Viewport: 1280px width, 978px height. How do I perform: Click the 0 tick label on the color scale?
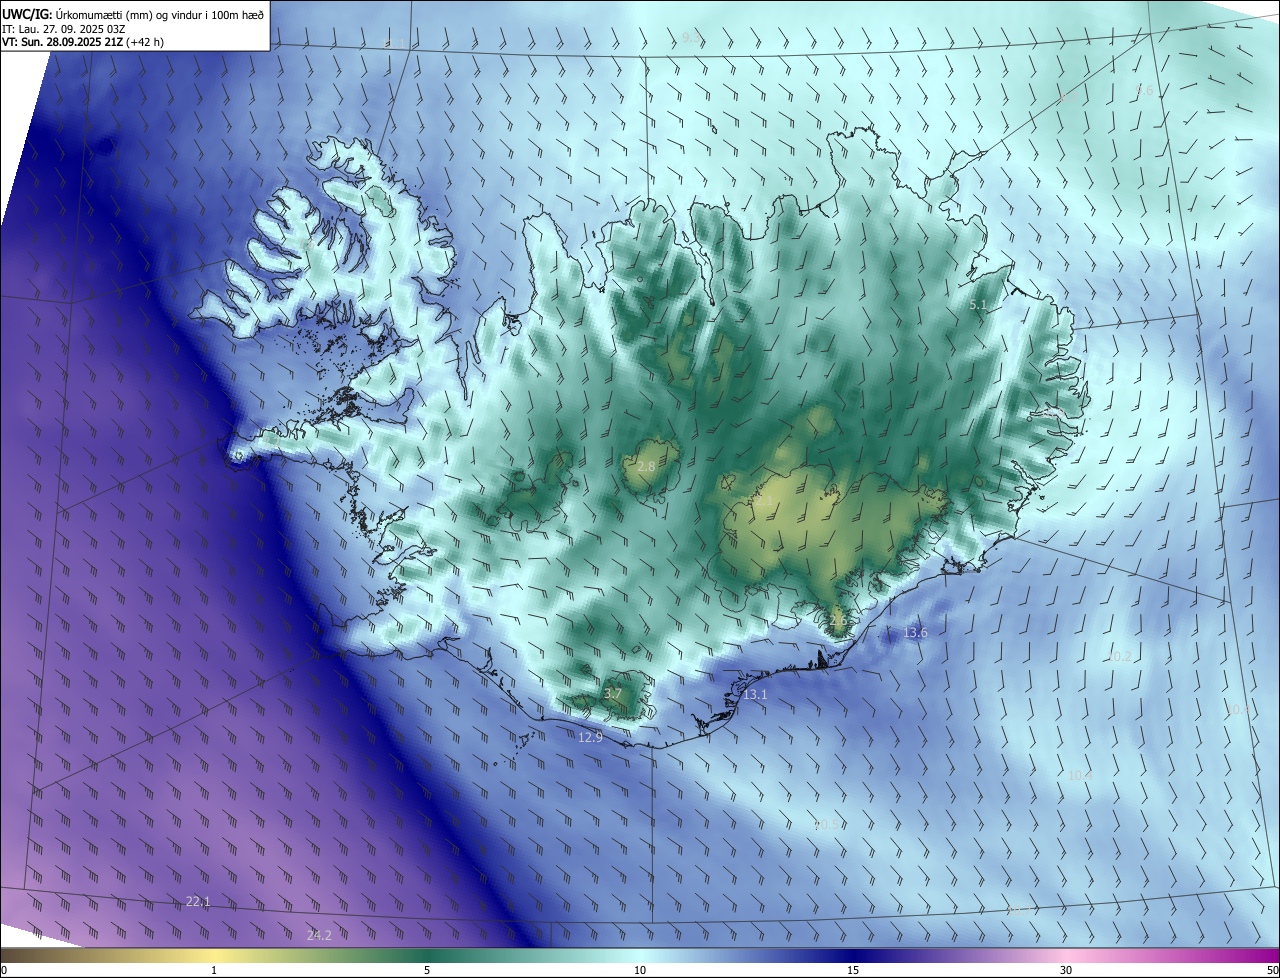[x=4, y=971]
